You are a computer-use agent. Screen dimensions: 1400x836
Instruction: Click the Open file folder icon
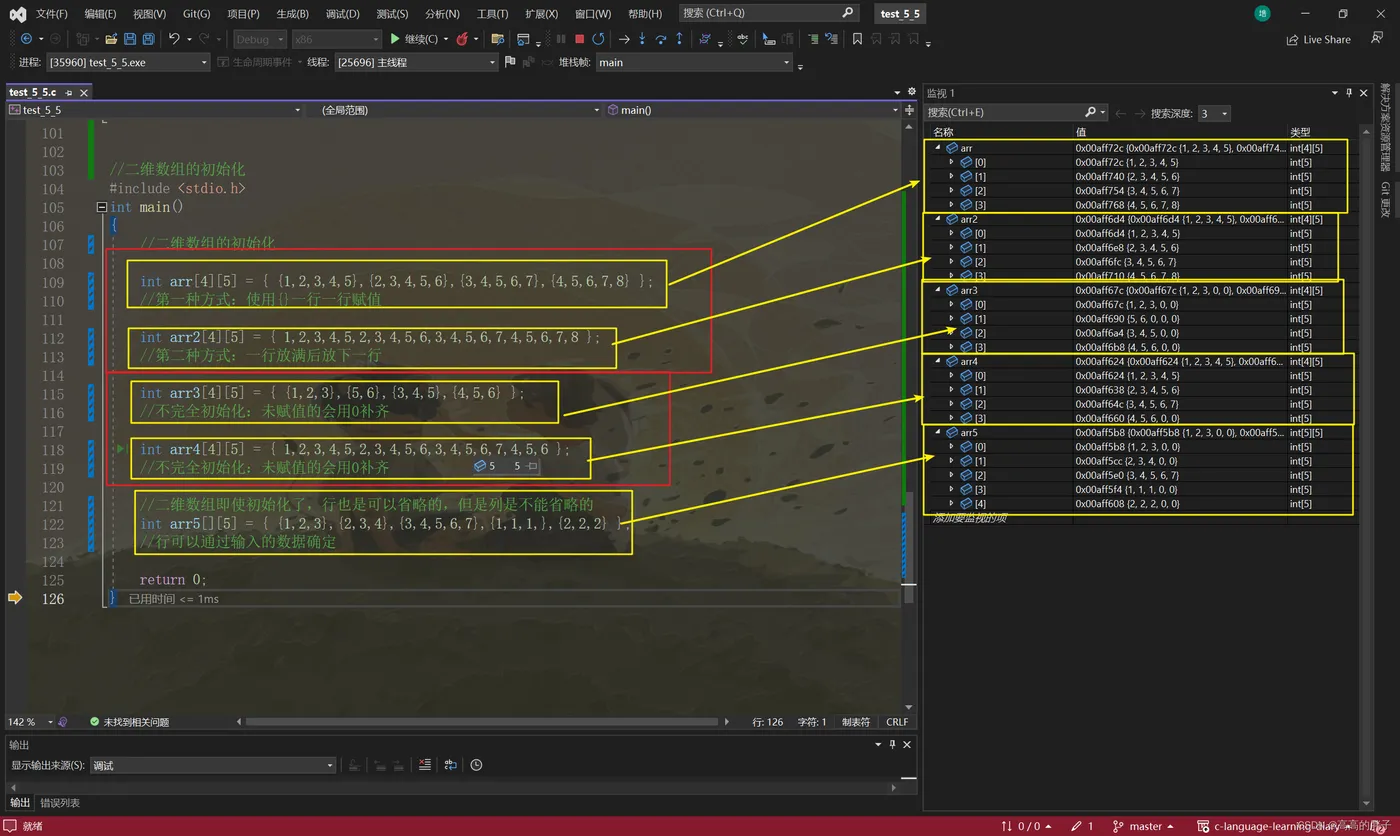pyautogui.click(x=111, y=39)
